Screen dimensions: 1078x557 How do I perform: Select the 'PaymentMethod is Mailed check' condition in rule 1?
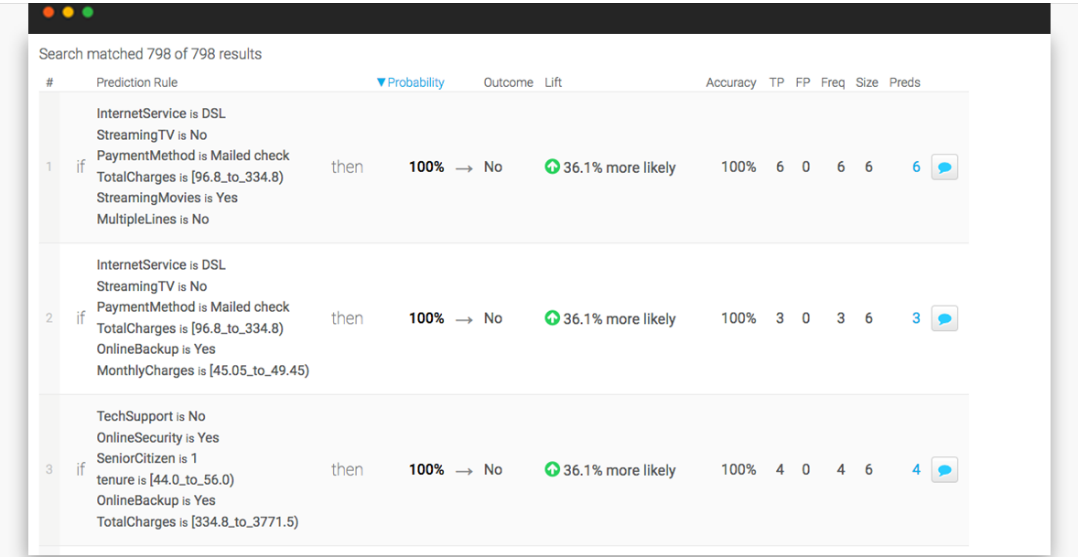pyautogui.click(x=193, y=156)
